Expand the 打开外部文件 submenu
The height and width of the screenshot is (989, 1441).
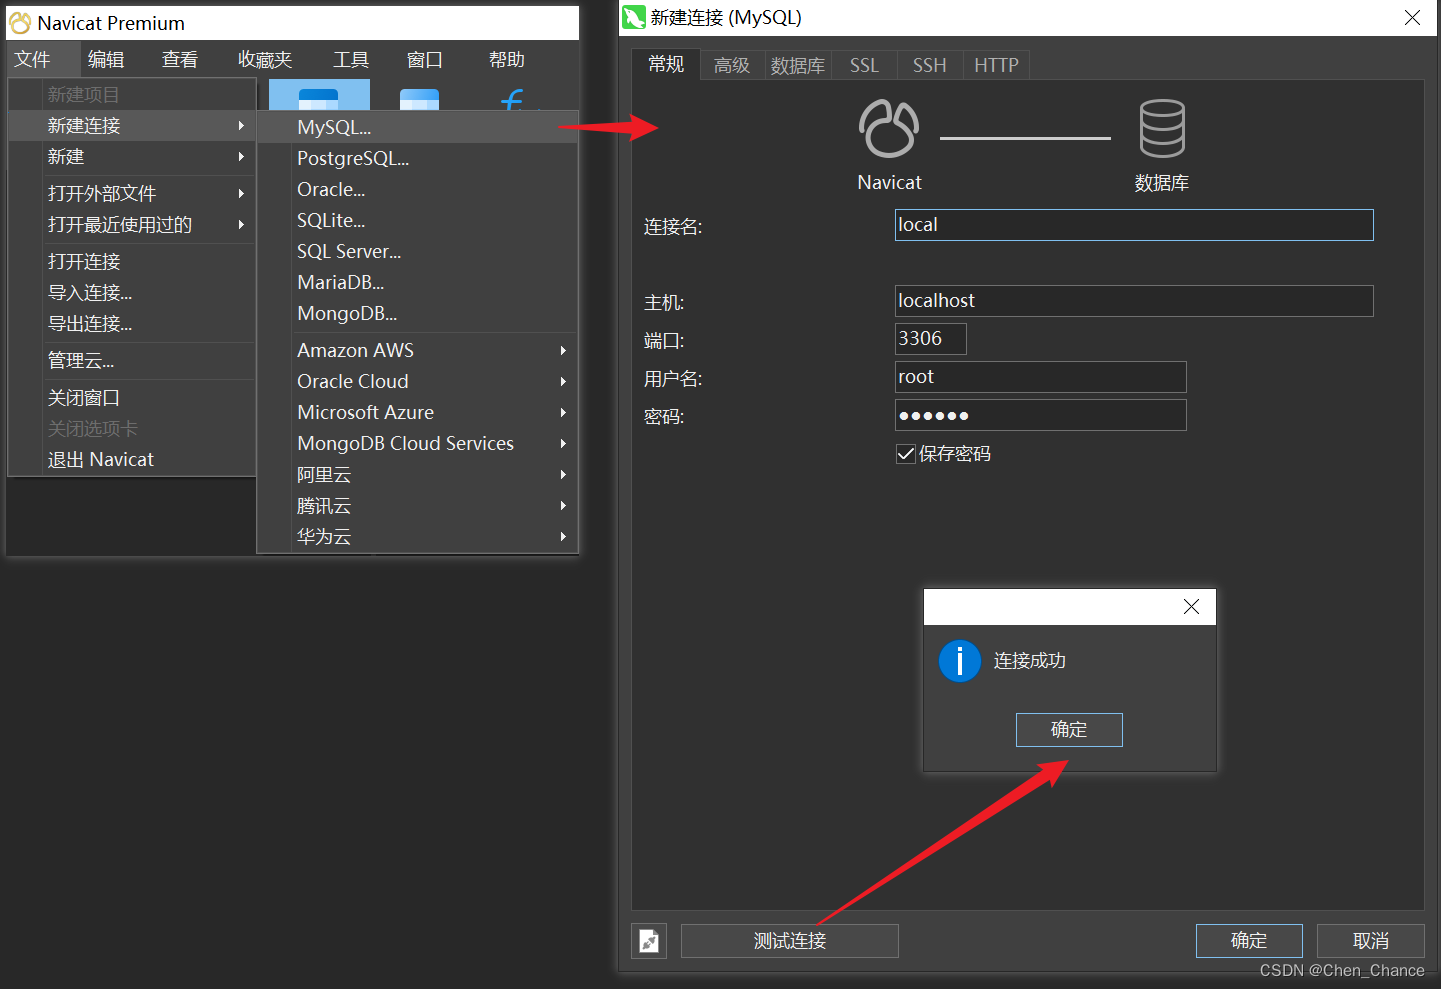click(241, 194)
